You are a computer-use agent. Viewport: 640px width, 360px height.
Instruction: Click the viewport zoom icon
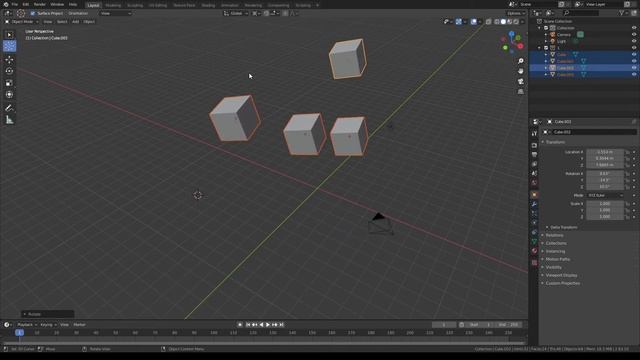(520, 61)
